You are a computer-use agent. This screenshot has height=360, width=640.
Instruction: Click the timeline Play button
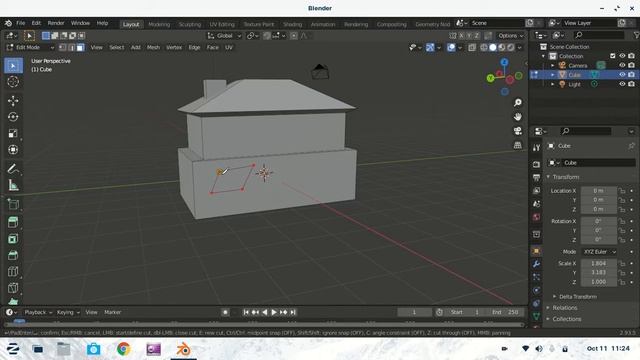[x=274, y=312]
